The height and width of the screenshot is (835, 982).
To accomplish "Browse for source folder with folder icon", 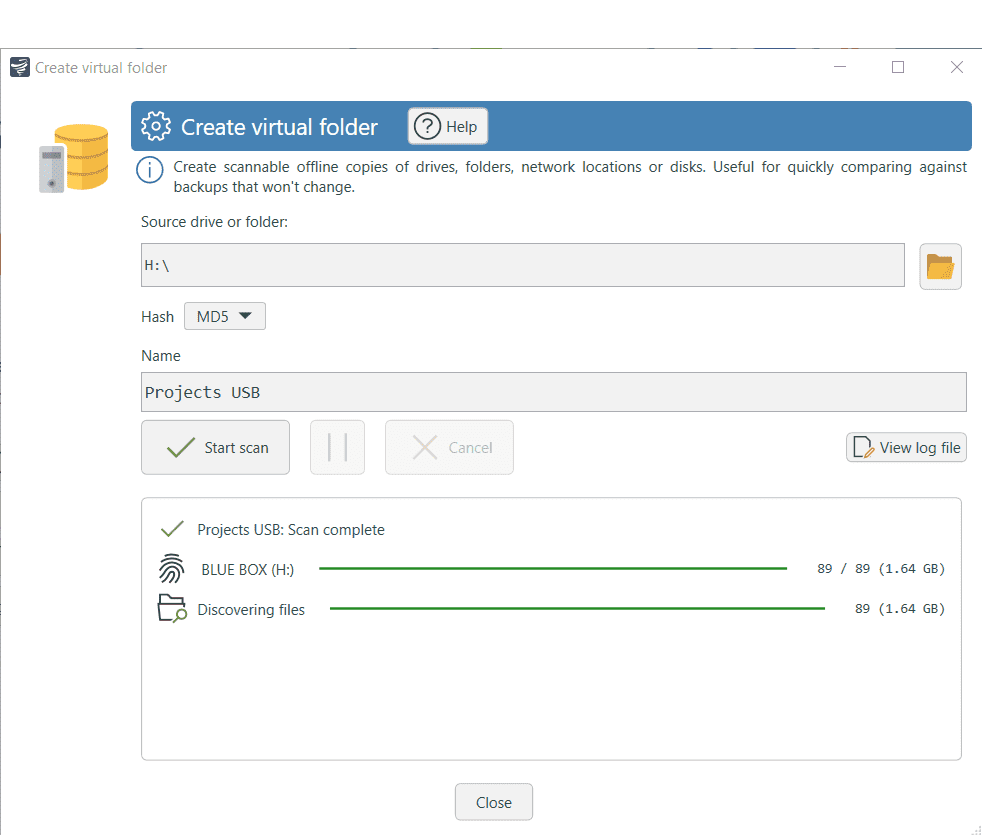I will pyautogui.click(x=940, y=266).
